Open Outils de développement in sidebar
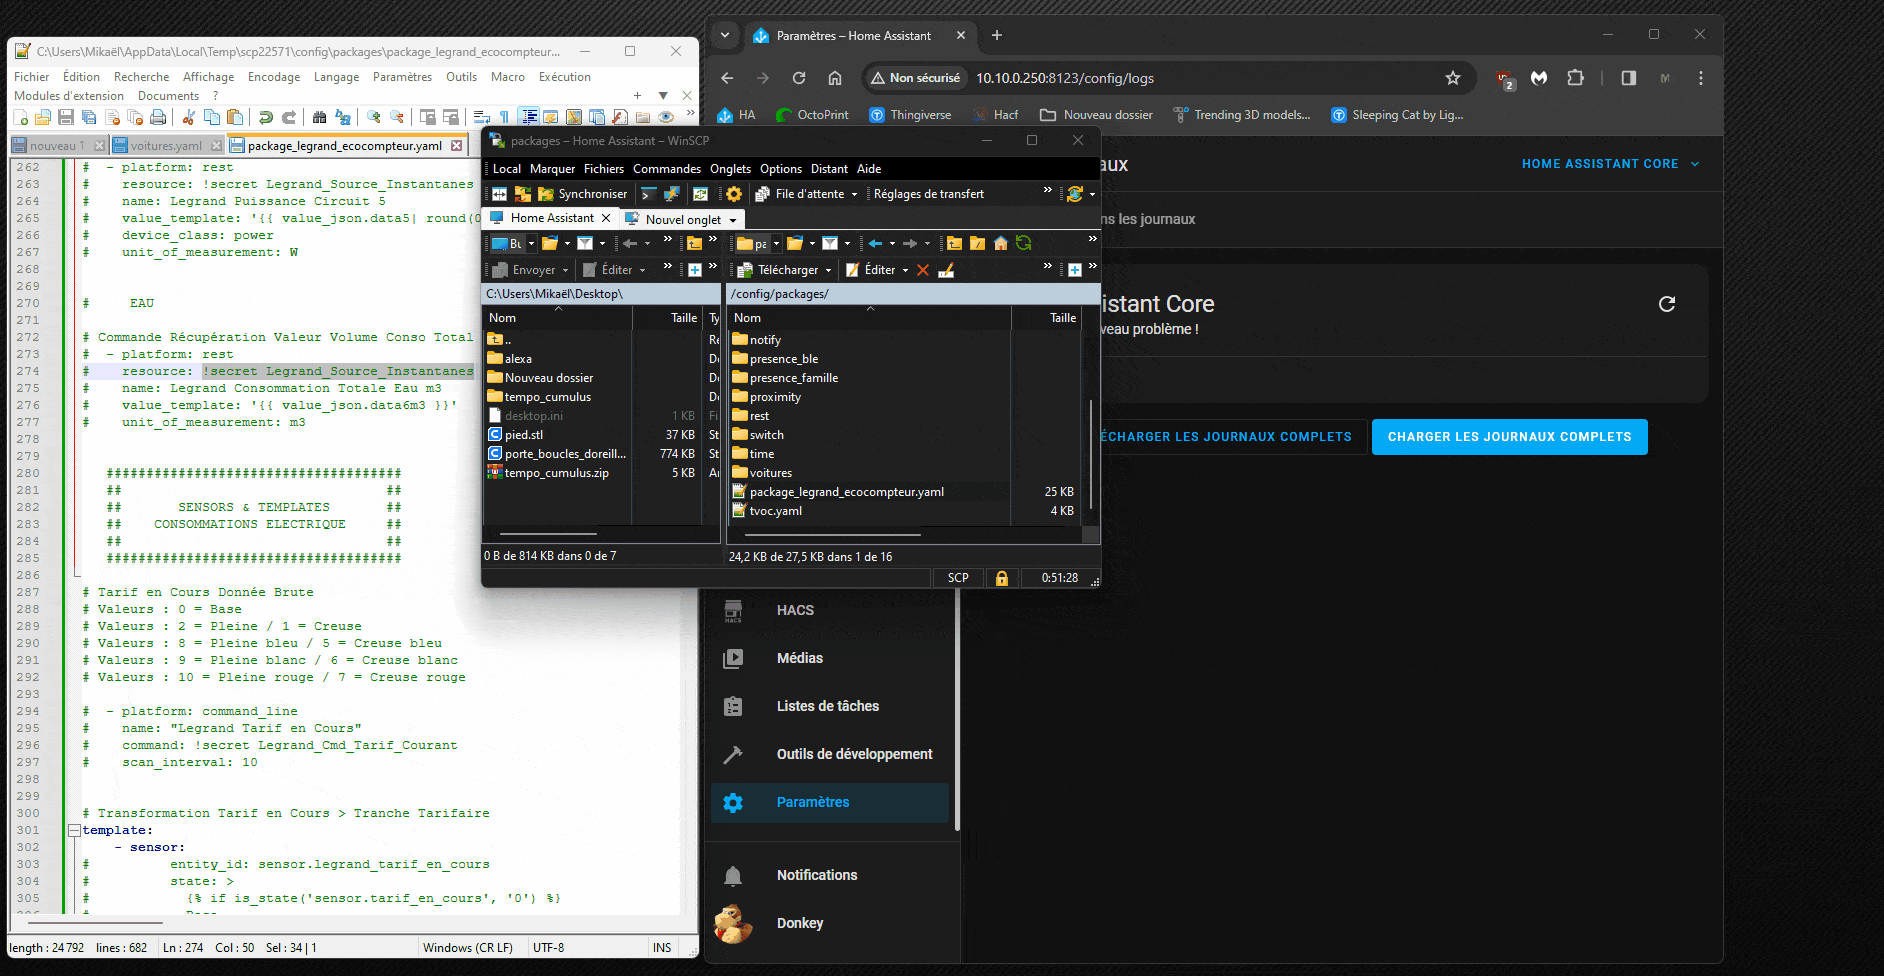This screenshot has width=1884, height=976. pos(854,754)
